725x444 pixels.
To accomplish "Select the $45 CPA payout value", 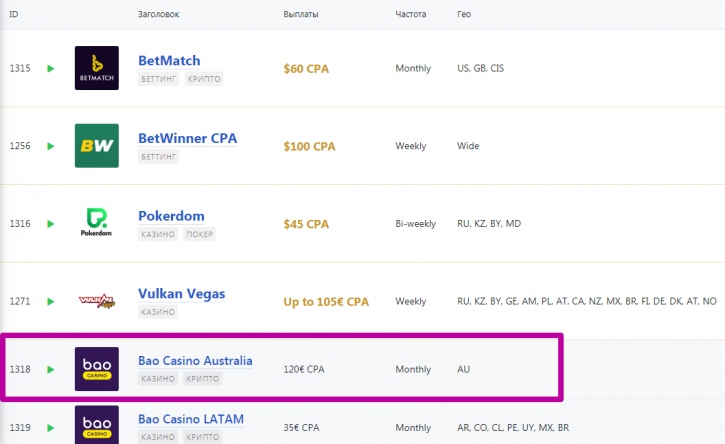I will pos(306,224).
